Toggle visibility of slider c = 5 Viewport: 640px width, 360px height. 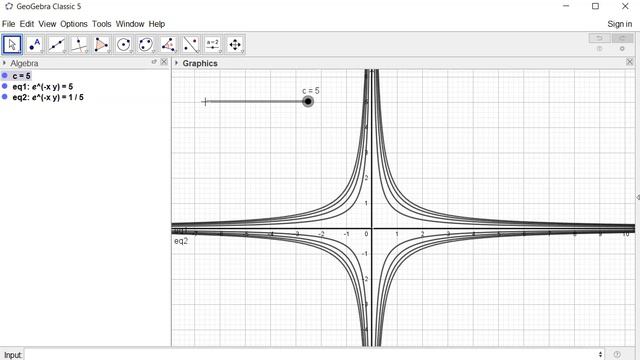coord(4,76)
